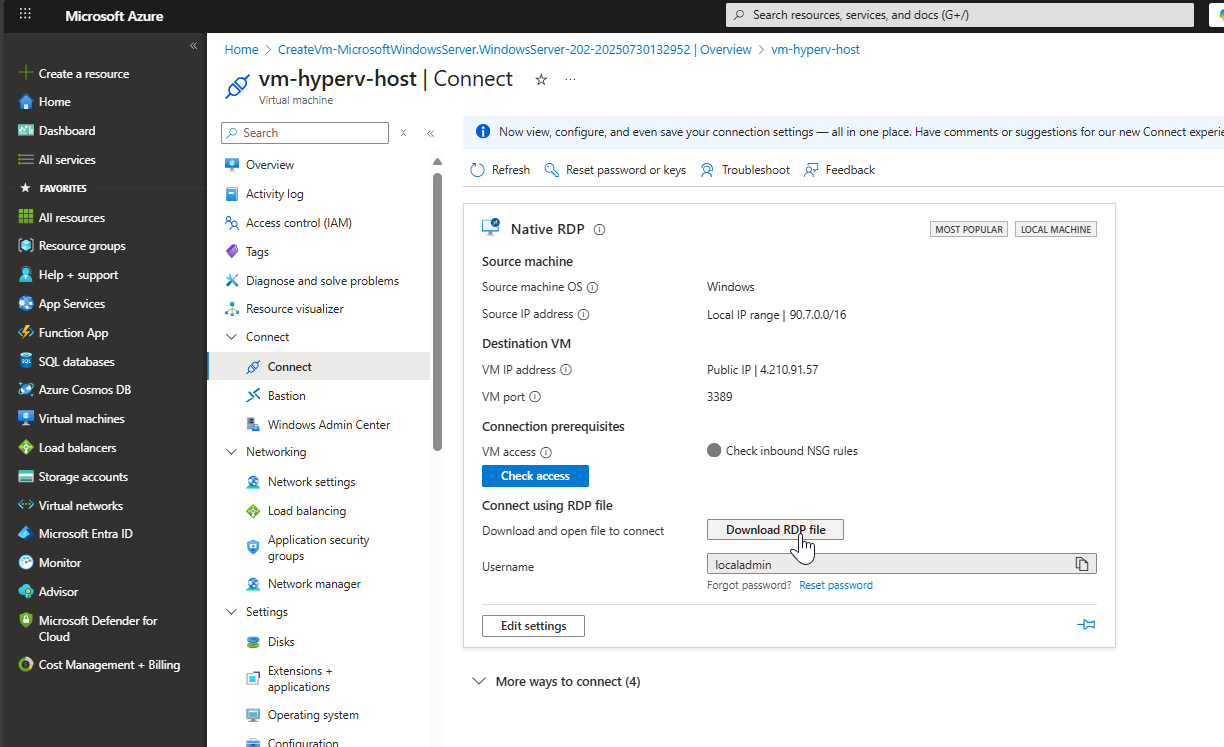
Task: Open Advisor from favorites
Action: pyautogui.click(x=58, y=592)
